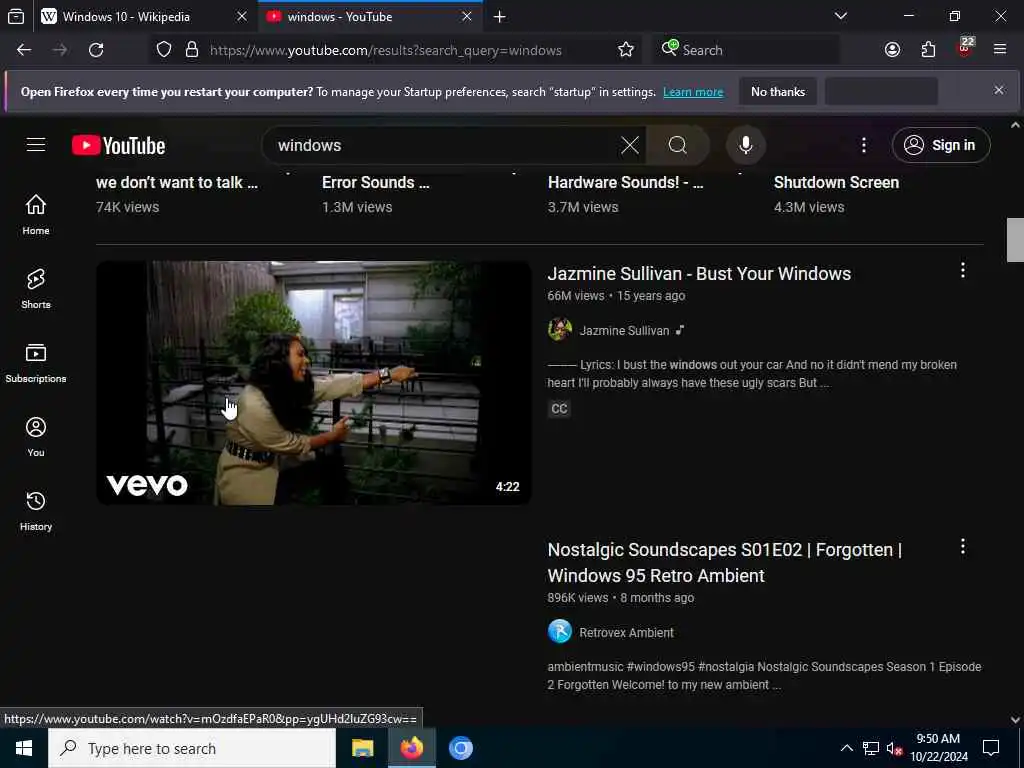Open the Firefox extensions menu
The width and height of the screenshot is (1024, 768).
click(928, 50)
